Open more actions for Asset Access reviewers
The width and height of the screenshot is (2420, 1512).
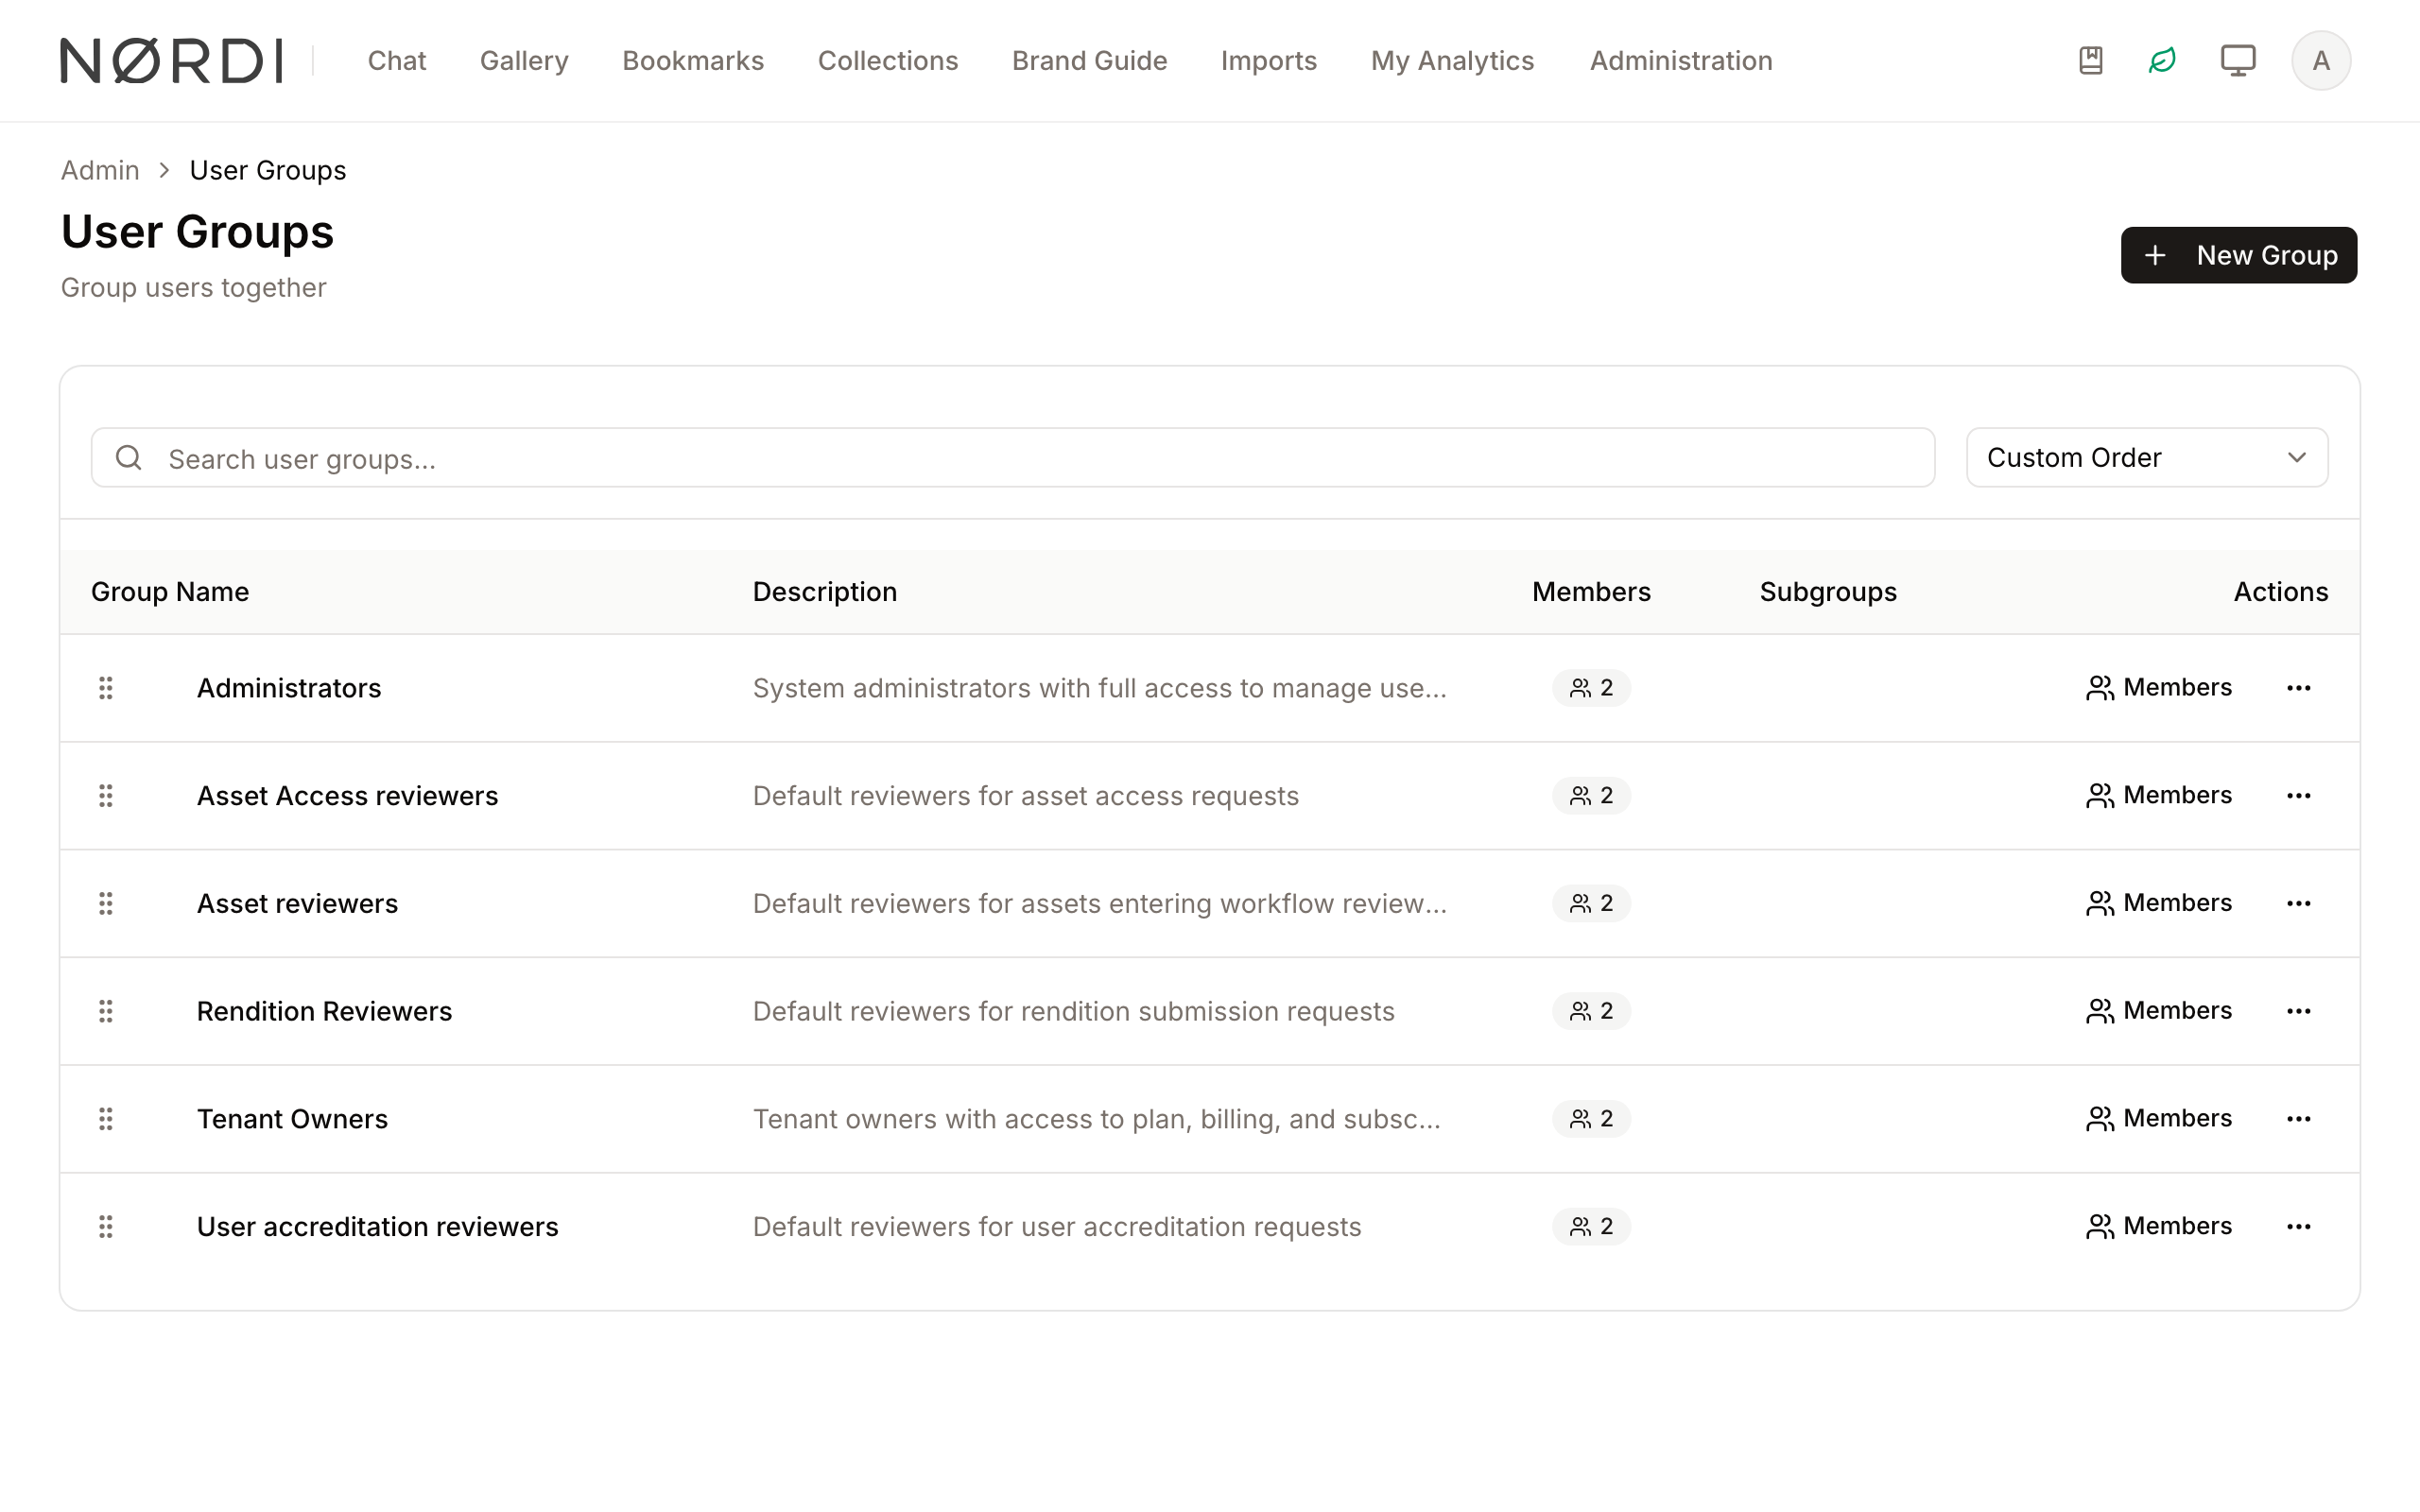tap(2298, 796)
